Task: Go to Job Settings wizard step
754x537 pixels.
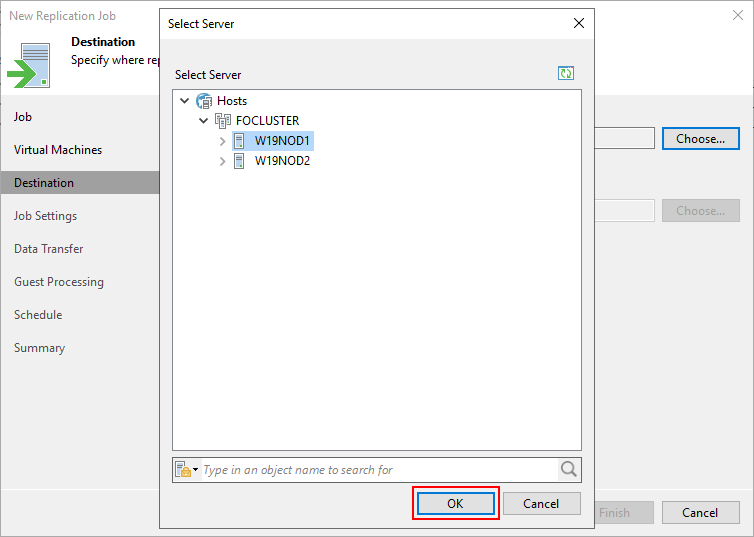Action: (x=45, y=216)
